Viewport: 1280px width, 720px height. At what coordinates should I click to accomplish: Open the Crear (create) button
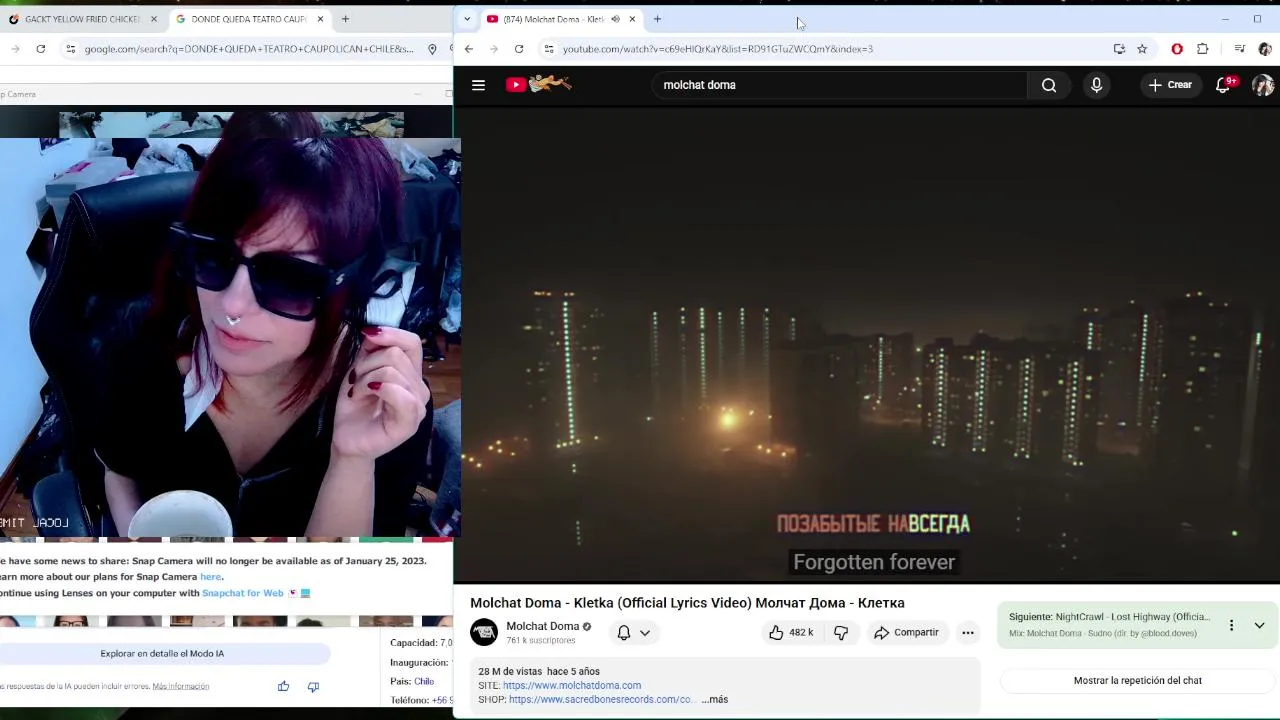(1170, 85)
